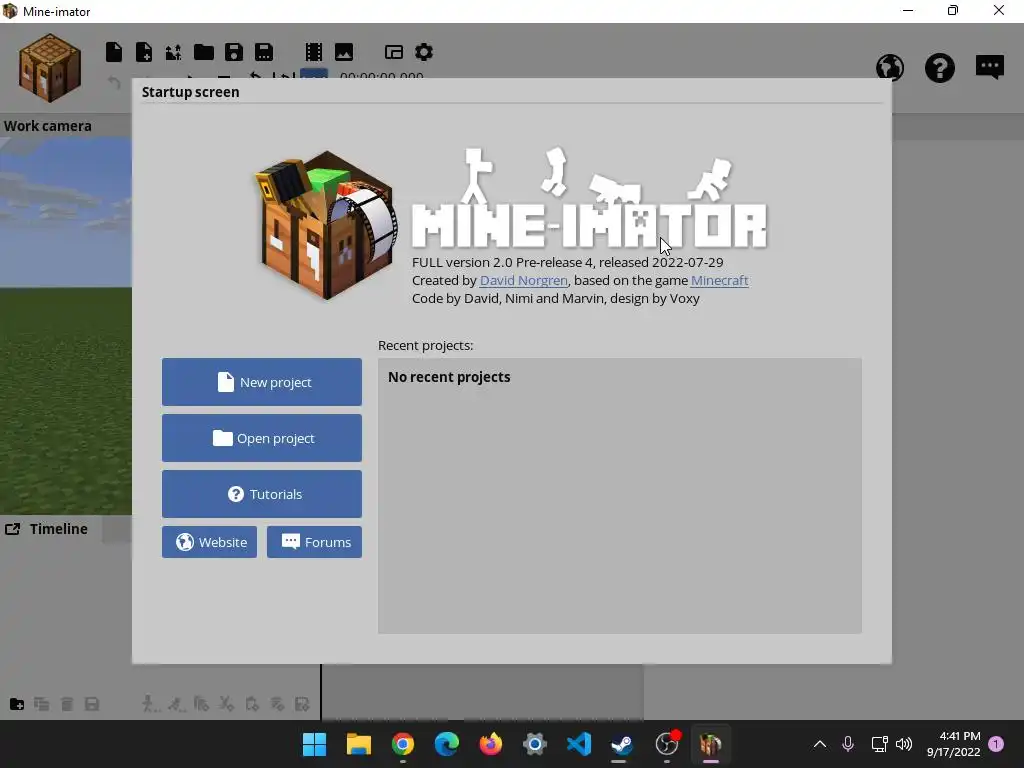Click the pop-out icon beside Timeline
1024x768 pixels.
click(12, 529)
